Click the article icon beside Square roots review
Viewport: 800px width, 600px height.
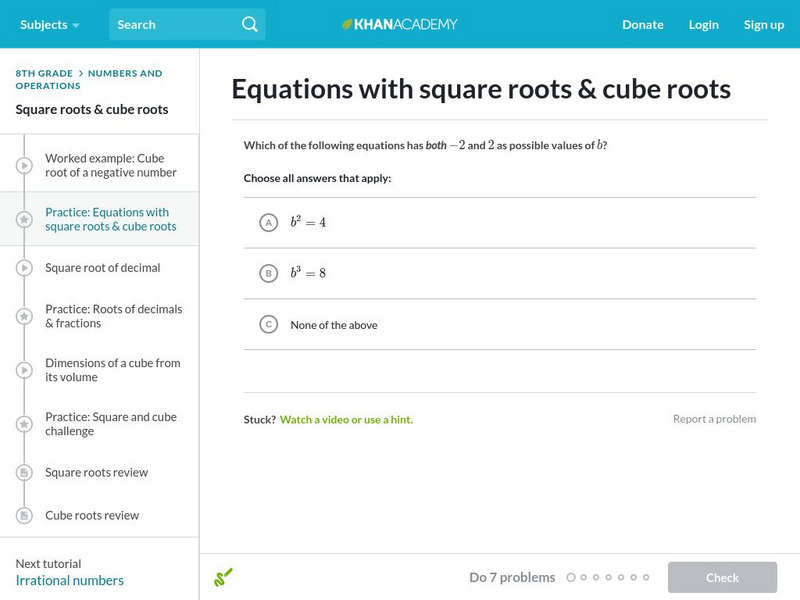coord(24,472)
